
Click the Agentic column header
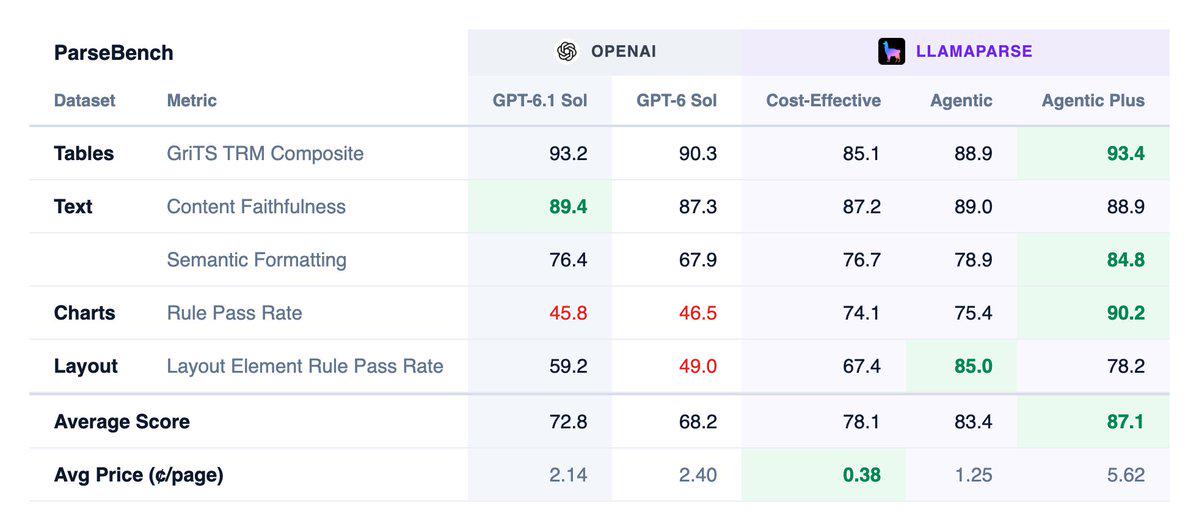(961, 100)
